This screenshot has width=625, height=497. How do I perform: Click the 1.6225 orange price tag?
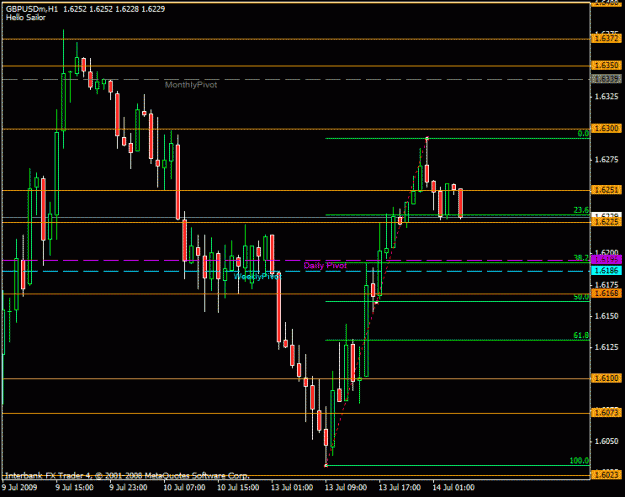(606, 222)
